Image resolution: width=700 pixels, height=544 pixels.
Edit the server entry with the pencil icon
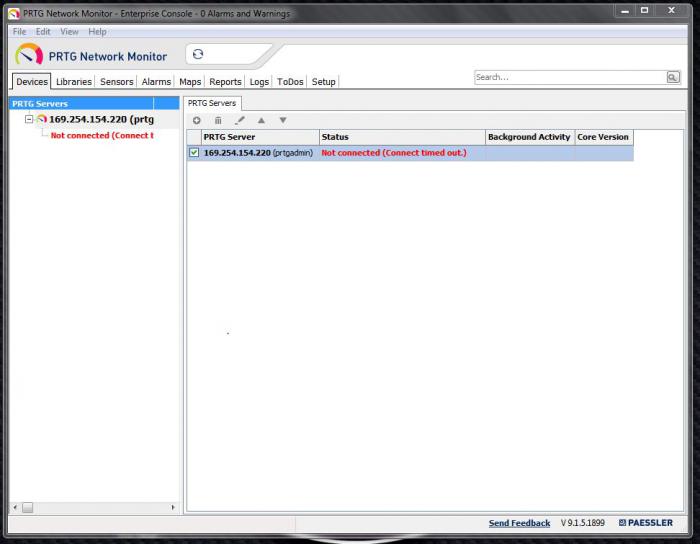(x=240, y=120)
